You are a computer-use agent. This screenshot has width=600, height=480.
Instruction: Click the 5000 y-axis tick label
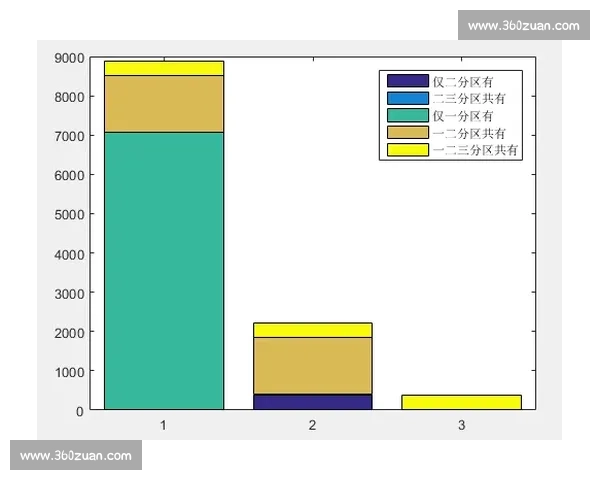69,214
